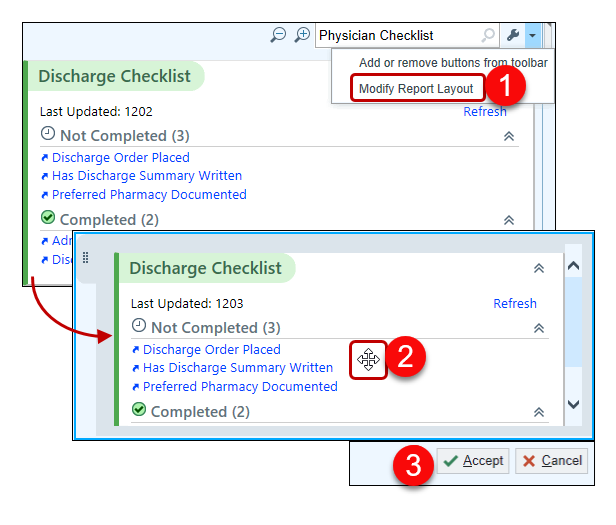Click Refresh link in lower checklist panel
Screen dimensions: 616x525
[x=515, y=304]
